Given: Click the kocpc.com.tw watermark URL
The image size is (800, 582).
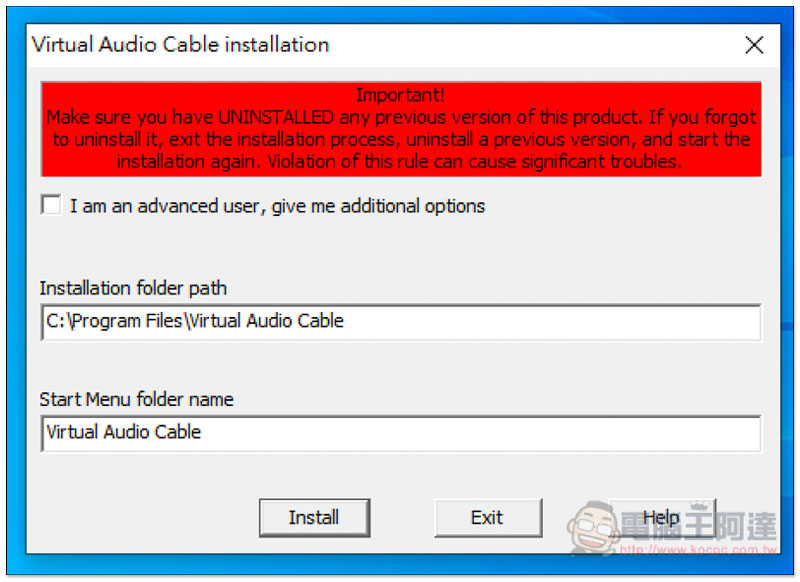Looking at the screenshot, I should pos(698,549).
